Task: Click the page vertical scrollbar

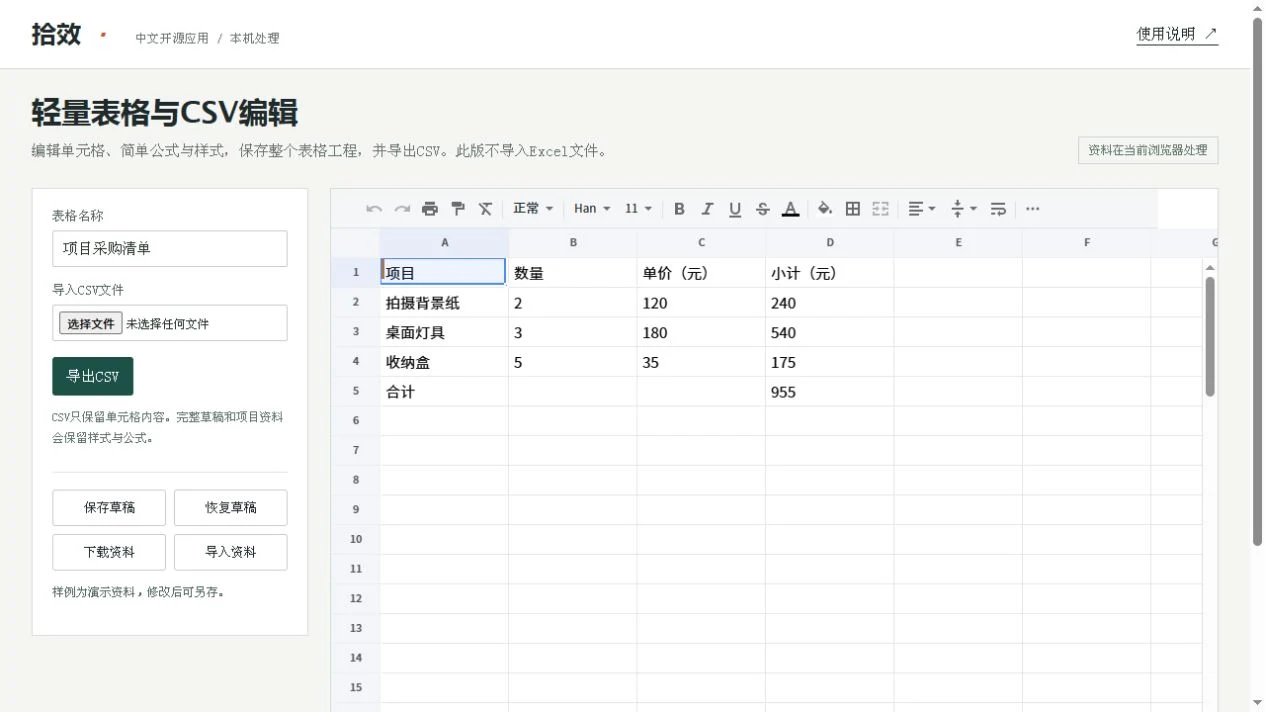Action: (1258, 281)
